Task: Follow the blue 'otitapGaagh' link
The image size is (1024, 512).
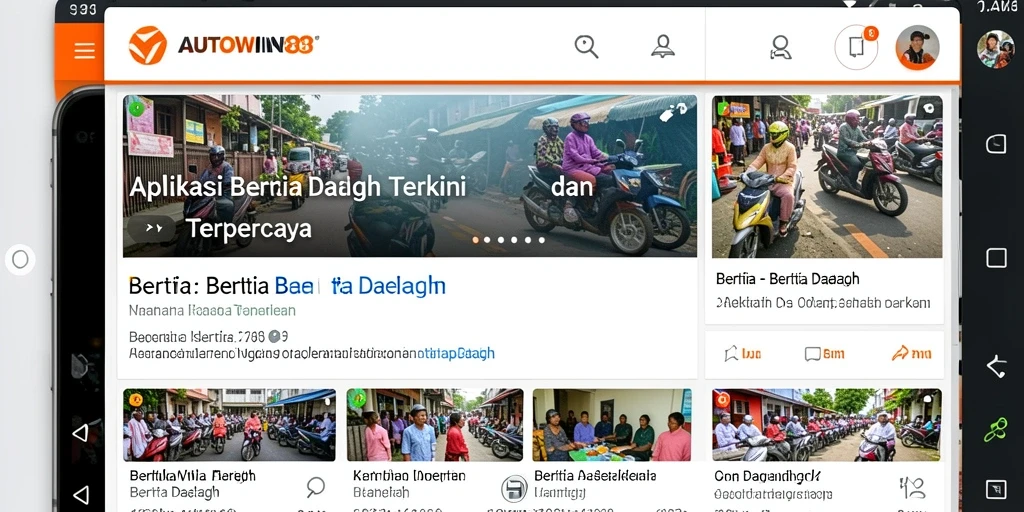Action: 456,353
